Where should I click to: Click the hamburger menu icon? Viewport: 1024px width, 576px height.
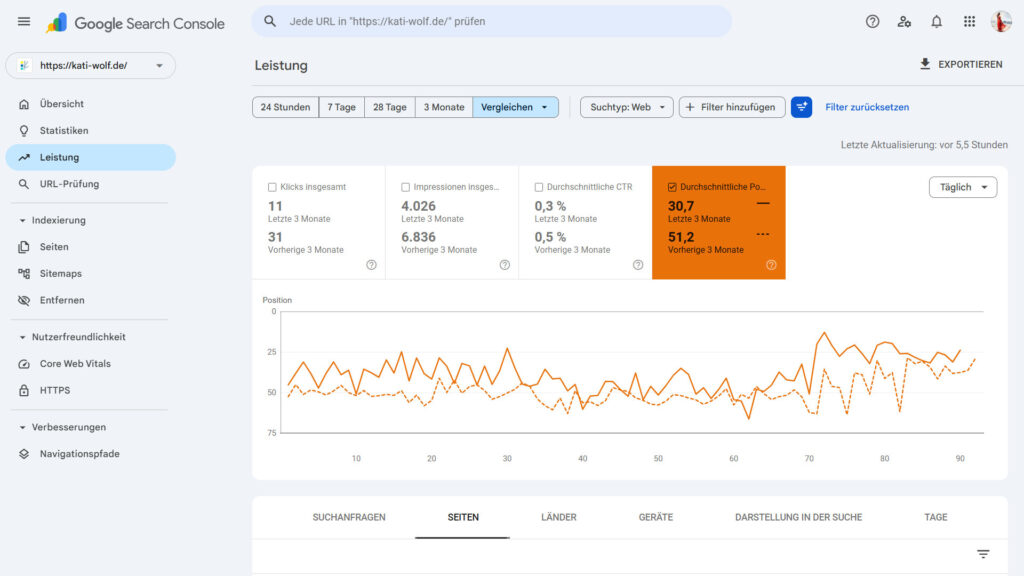click(24, 21)
